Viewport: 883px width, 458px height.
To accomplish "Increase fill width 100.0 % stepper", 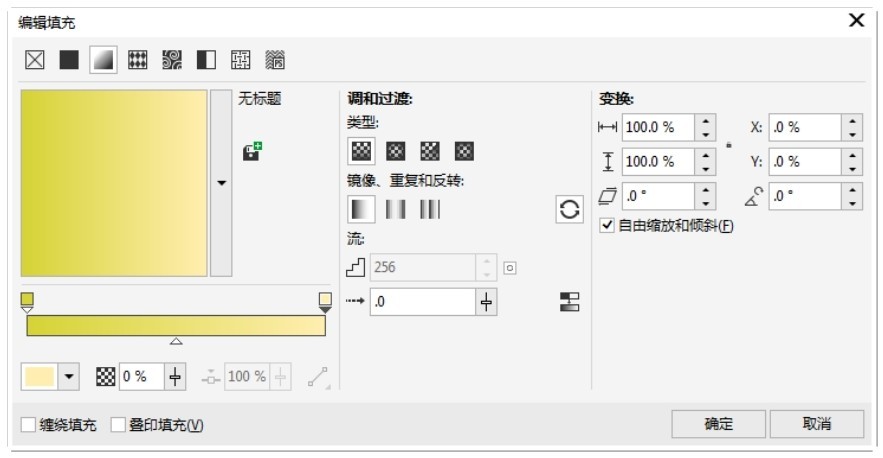I will point(706,121).
